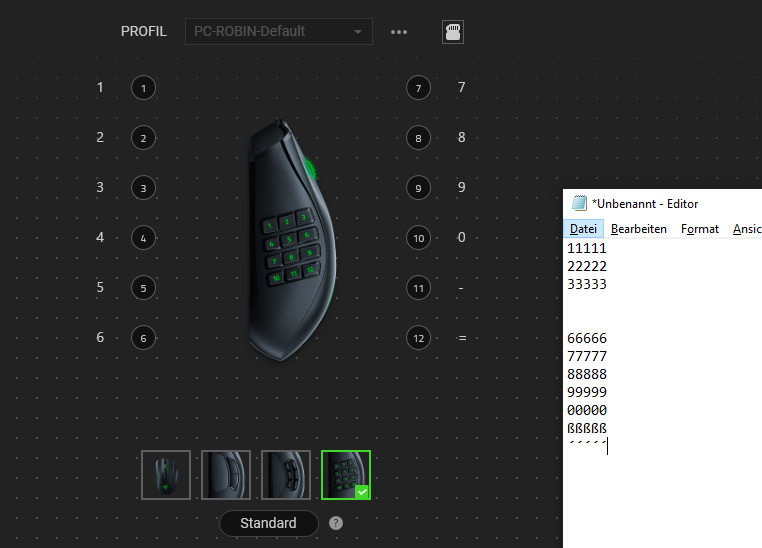
Task: Select the twelve-button side plate thumbnail
Action: 346,475
